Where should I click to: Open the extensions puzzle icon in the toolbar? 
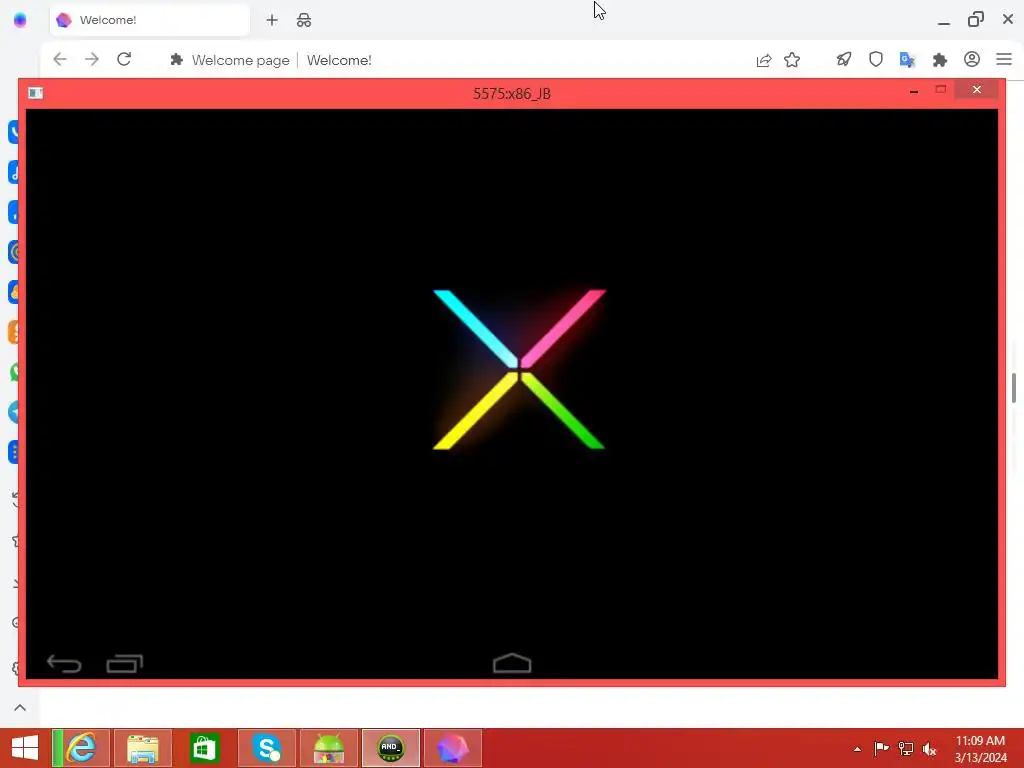pyautogui.click(x=940, y=60)
